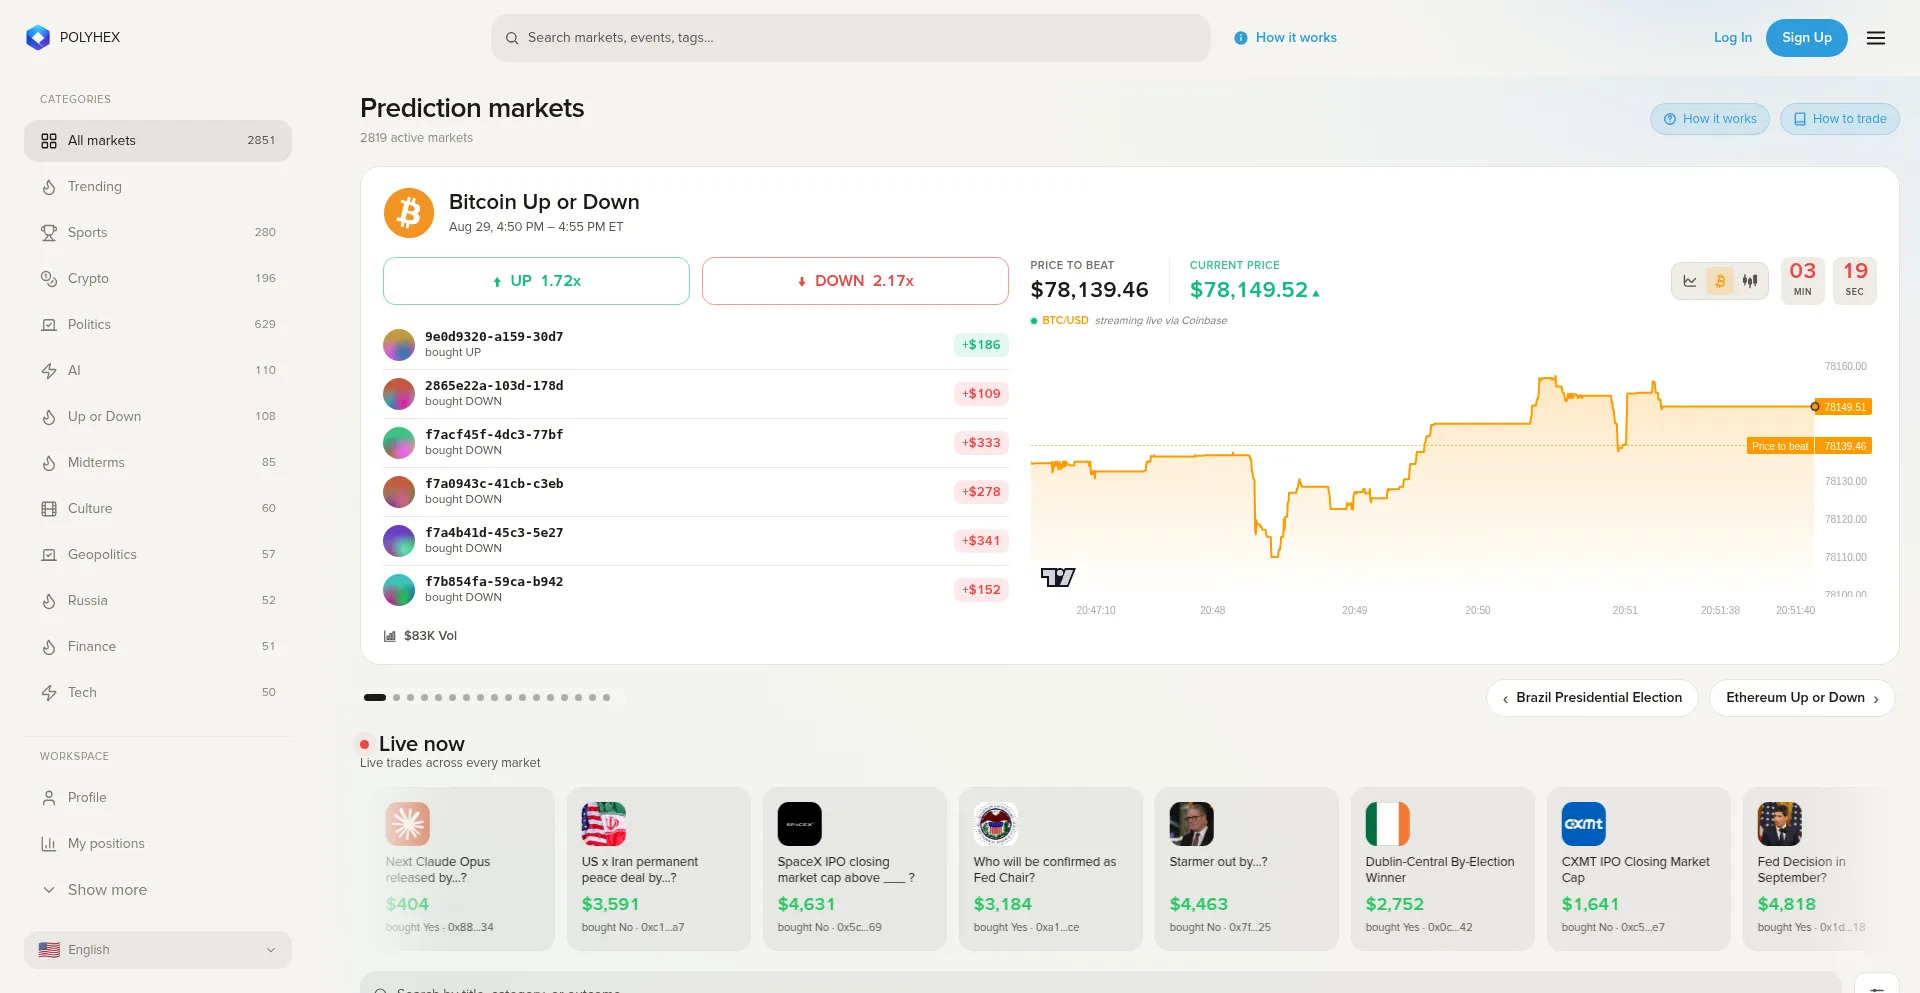Click the "2819 active markets" text
This screenshot has height=993, width=1920.
click(x=417, y=138)
